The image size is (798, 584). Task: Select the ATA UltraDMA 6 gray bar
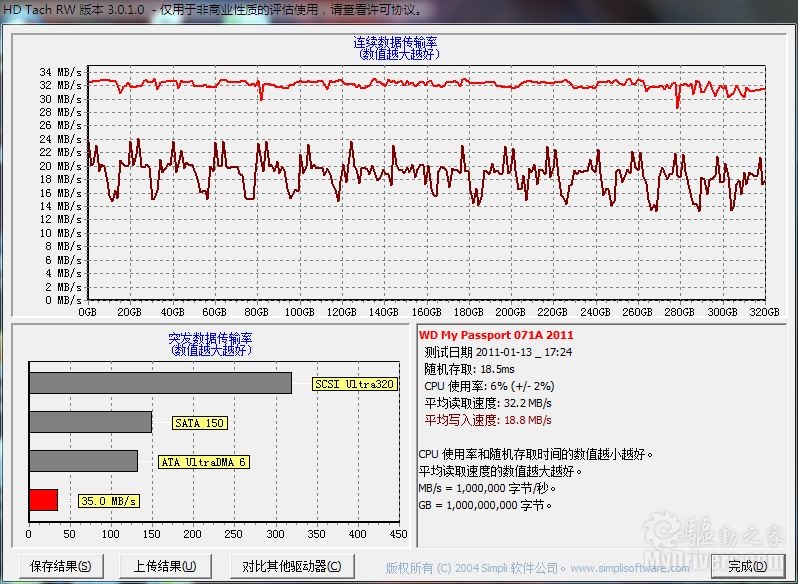tap(83, 461)
